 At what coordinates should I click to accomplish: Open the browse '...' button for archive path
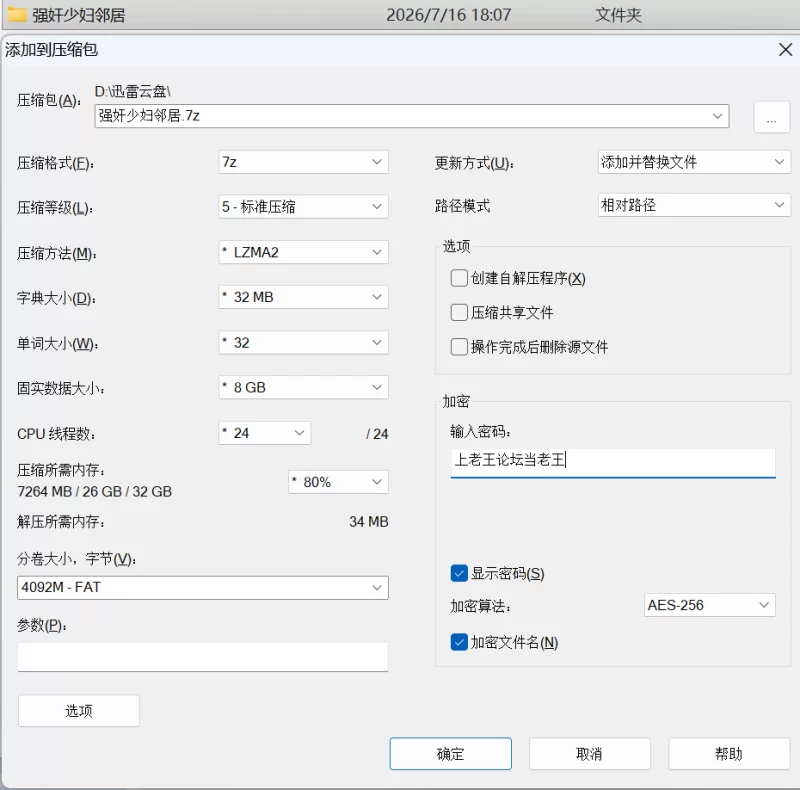pos(771,117)
